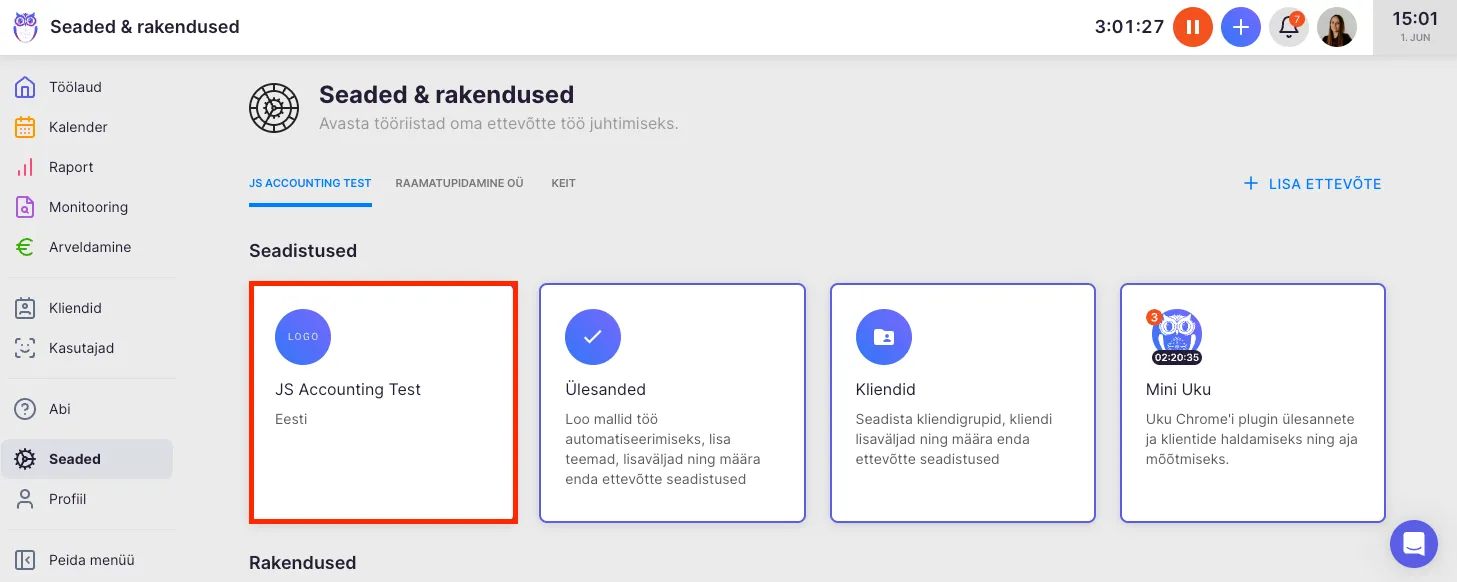The width and height of the screenshot is (1457, 582).
Task: Click the Raport chart icon
Action: click(x=25, y=167)
